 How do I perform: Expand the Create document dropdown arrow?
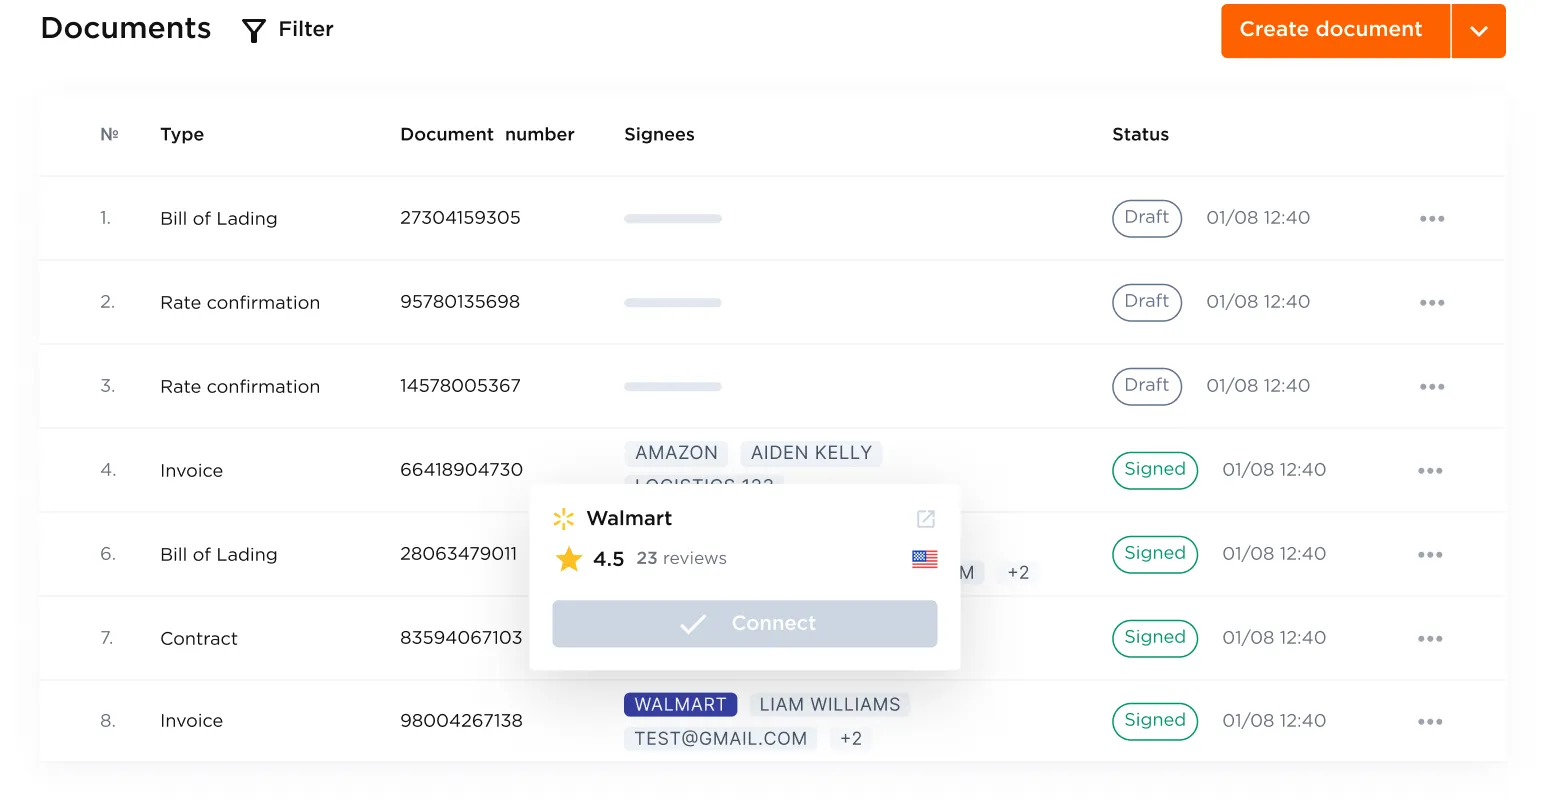(x=1478, y=30)
